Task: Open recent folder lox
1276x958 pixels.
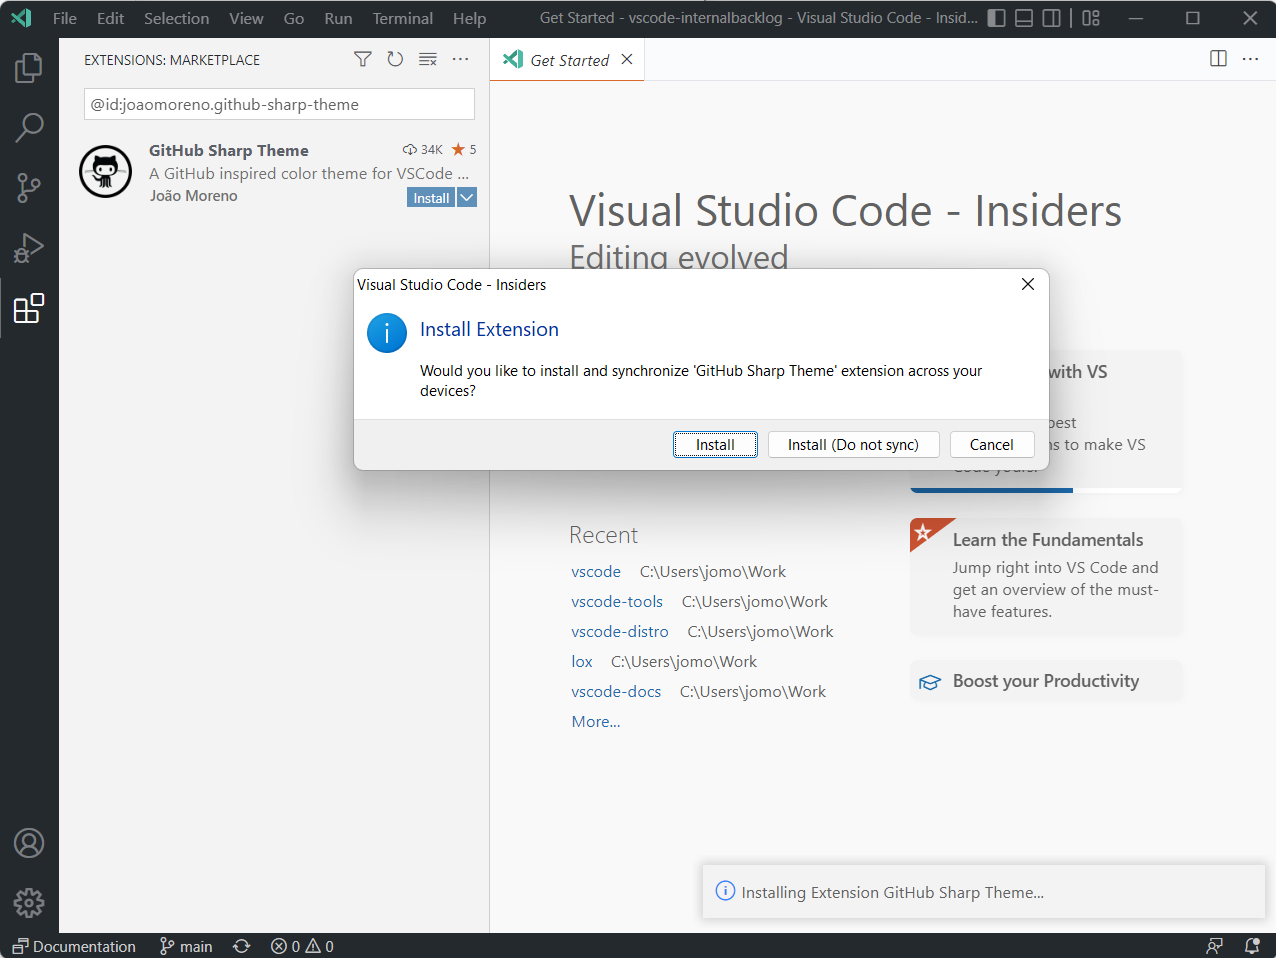Action: [582, 661]
